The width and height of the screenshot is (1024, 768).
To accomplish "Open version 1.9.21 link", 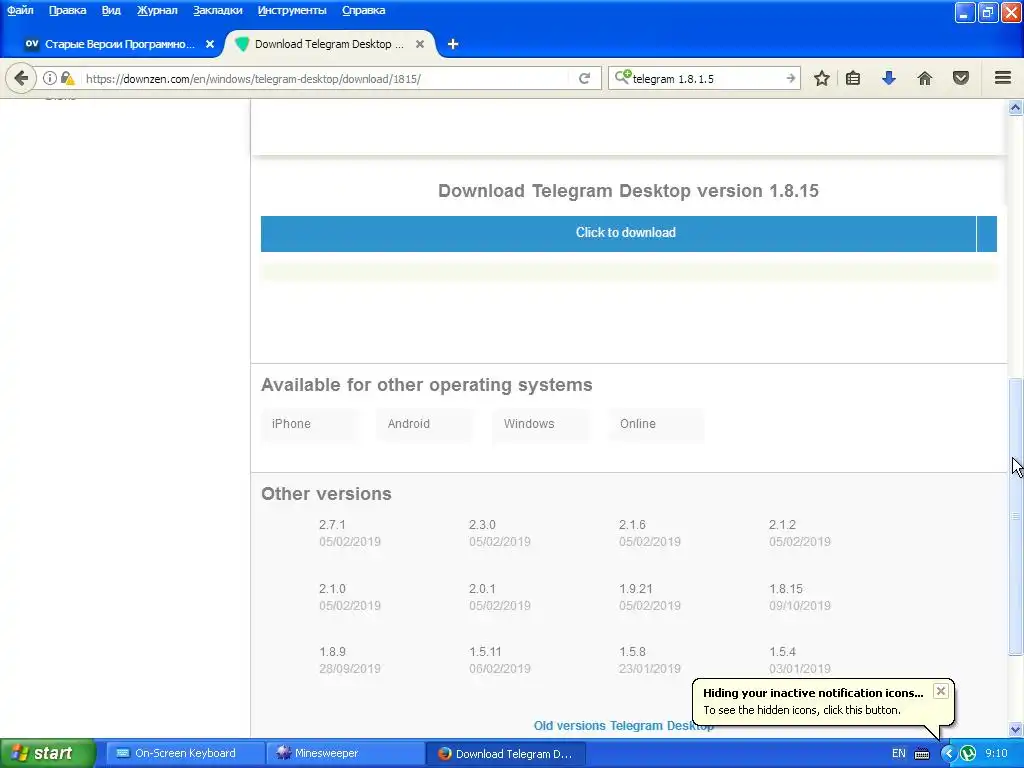I will click(x=635, y=588).
